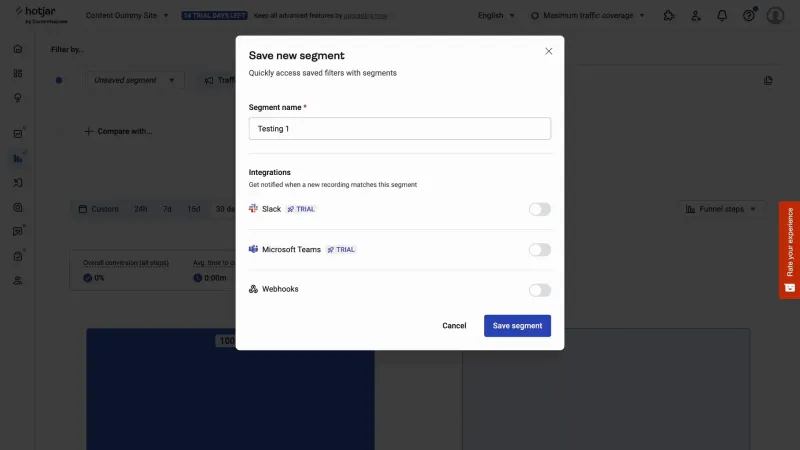
Task: Click the integrations puzzle icon in header
Action: coord(669,16)
